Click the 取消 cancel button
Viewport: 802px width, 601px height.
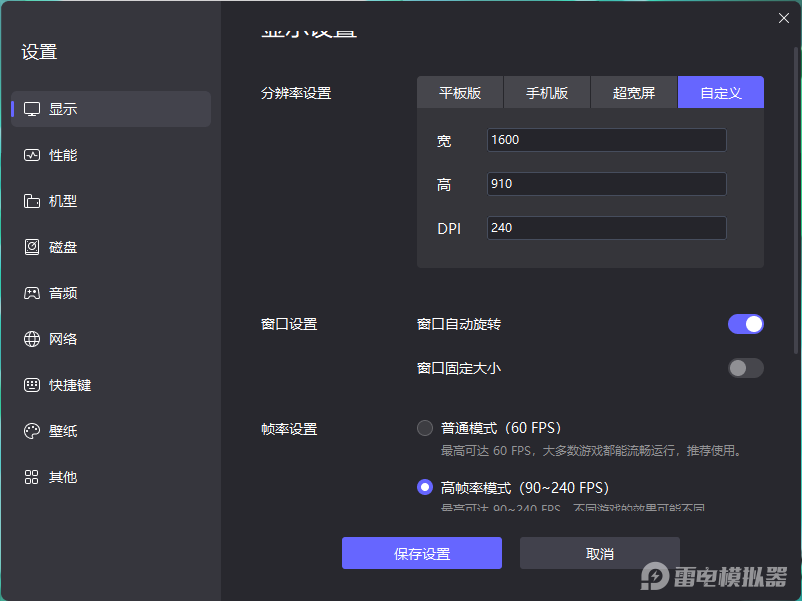(x=599, y=553)
